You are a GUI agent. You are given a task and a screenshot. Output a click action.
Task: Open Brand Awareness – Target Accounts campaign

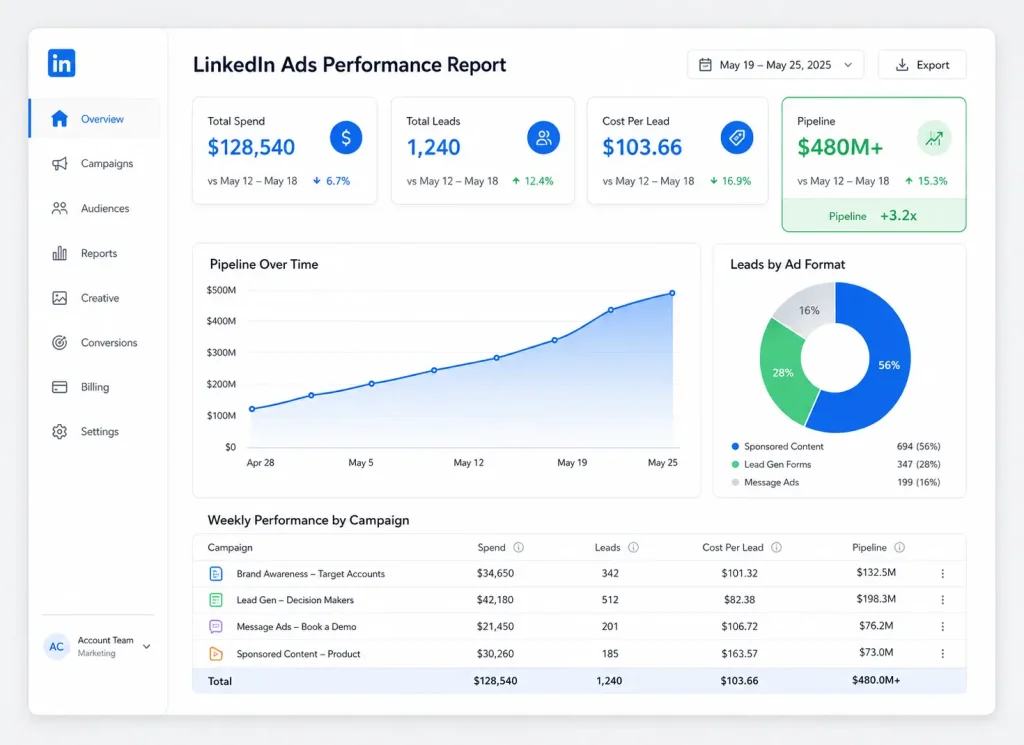[310, 573]
